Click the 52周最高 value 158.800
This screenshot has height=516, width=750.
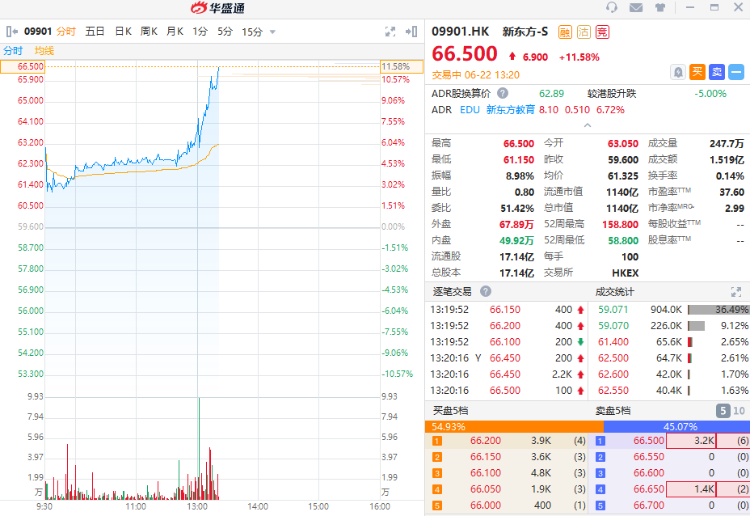[620, 224]
